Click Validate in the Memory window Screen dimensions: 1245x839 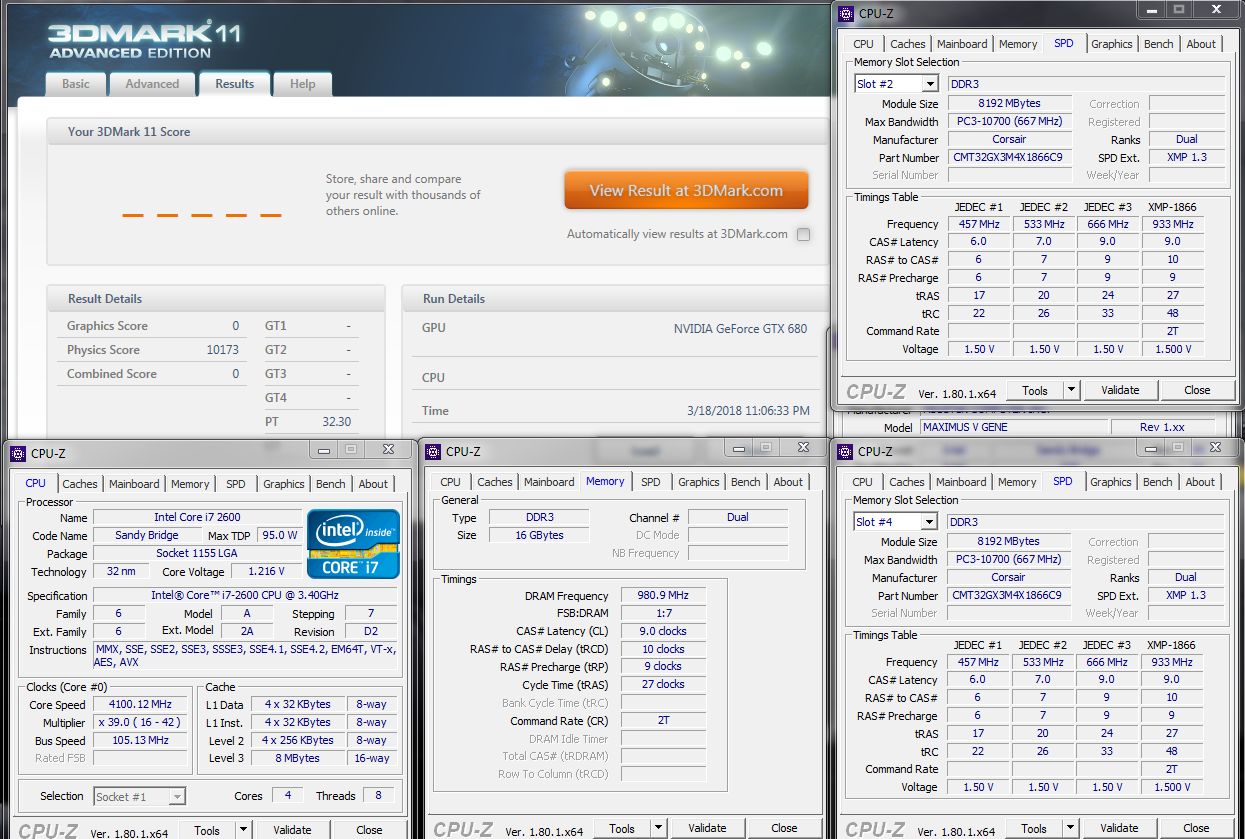click(x=707, y=829)
